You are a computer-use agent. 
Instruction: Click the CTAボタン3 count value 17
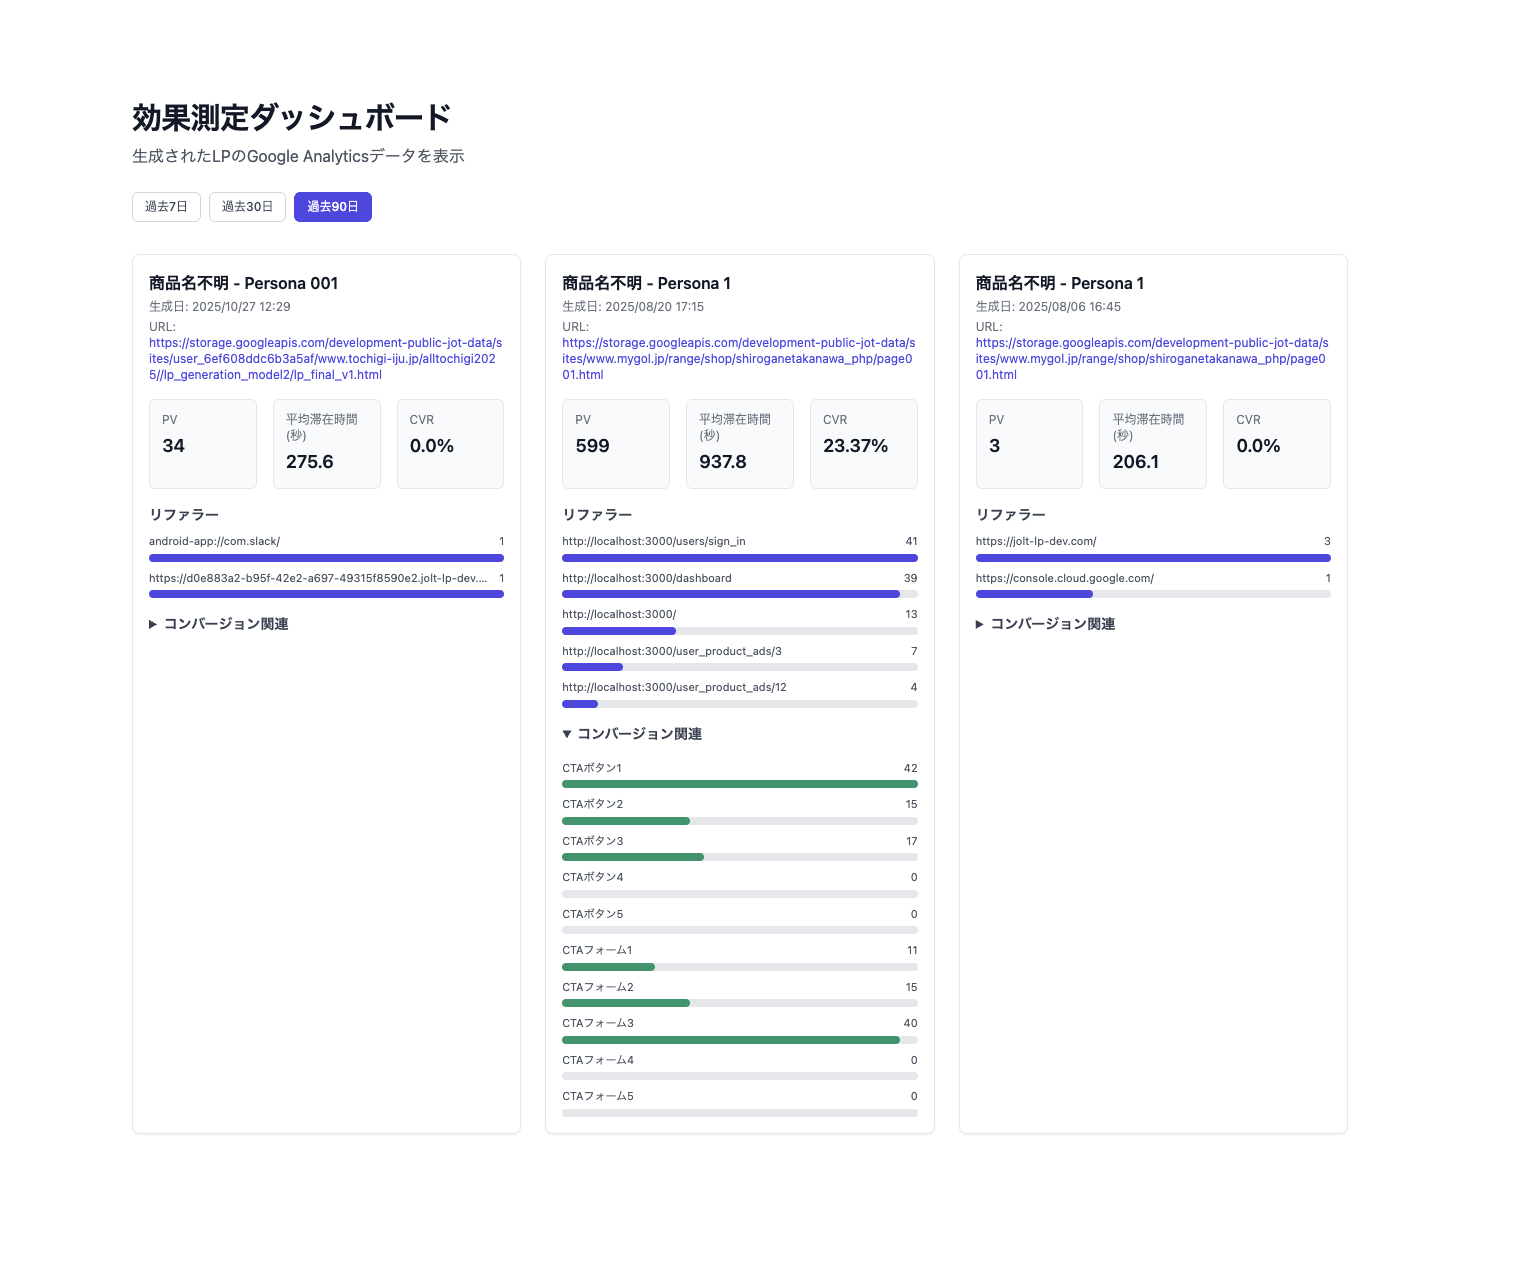coord(911,841)
